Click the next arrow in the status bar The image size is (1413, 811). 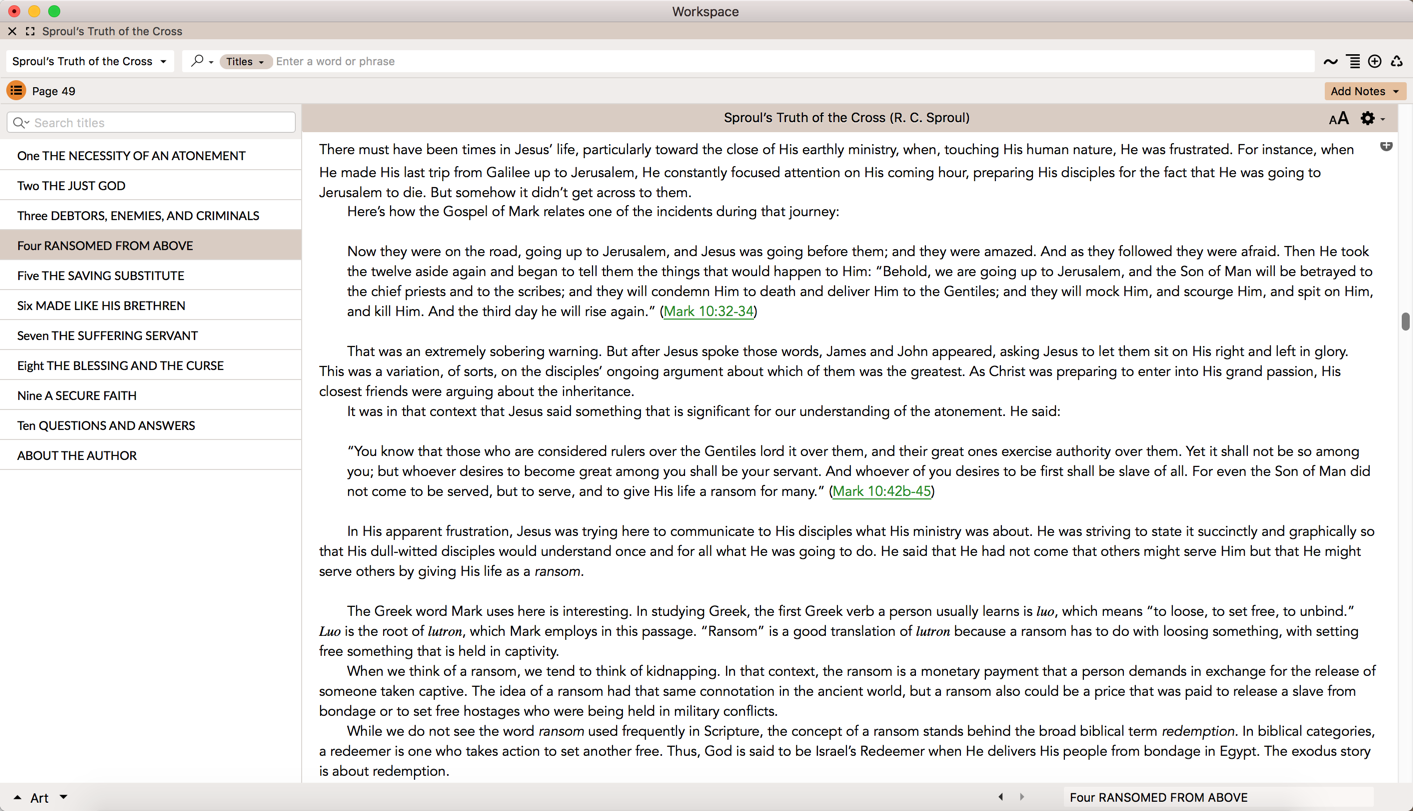pyautogui.click(x=1021, y=797)
